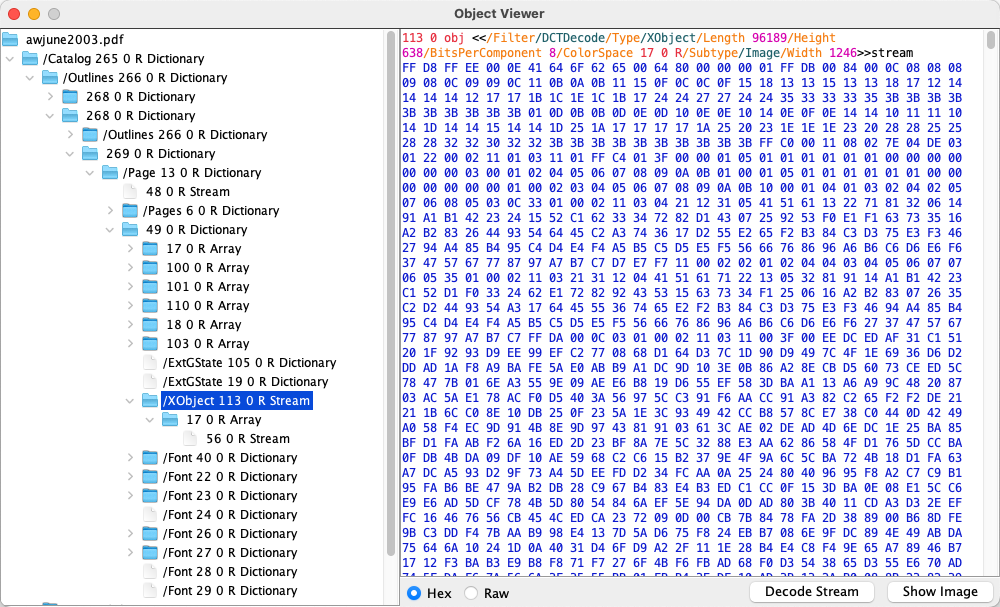The height and width of the screenshot is (607, 1000).
Task: Select the /ExtGState 19 0 R Dictionary item
Action: 245,382
